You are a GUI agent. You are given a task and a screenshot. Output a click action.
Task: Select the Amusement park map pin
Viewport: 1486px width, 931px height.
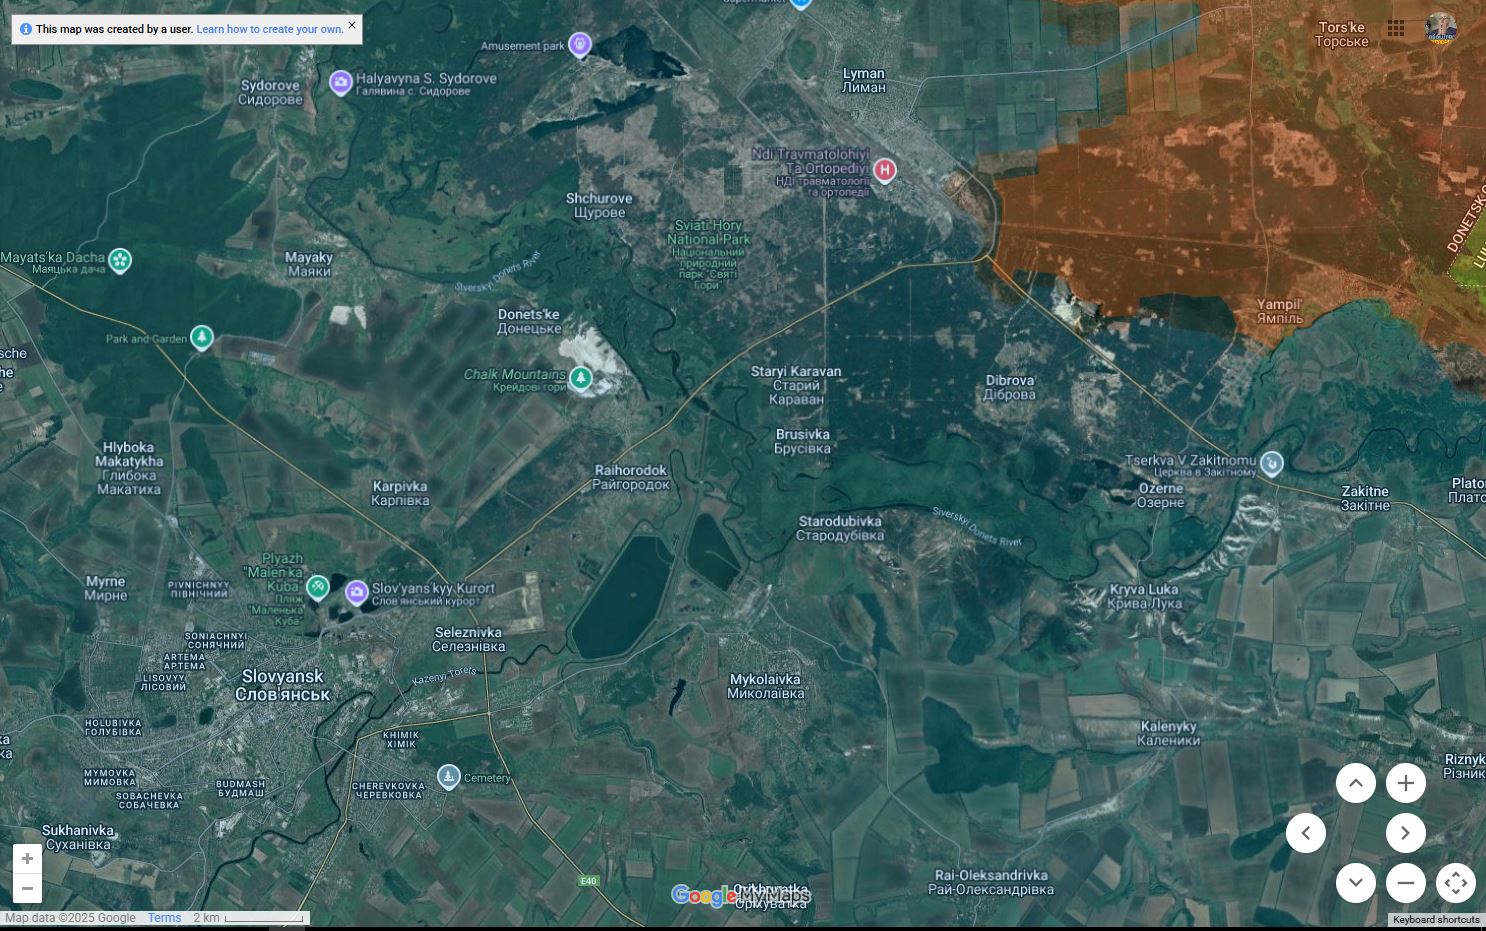pos(580,45)
